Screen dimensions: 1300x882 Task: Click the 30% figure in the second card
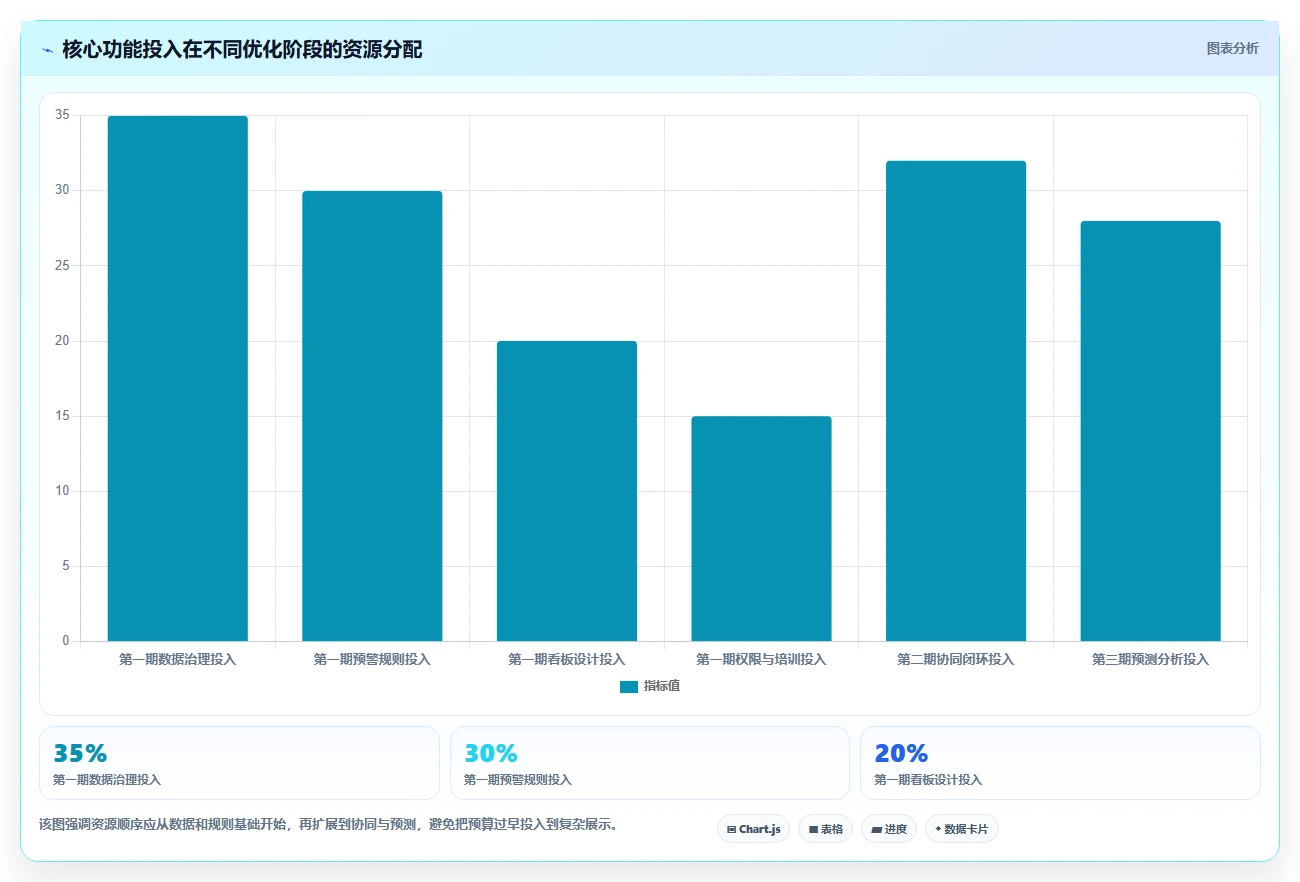491,753
